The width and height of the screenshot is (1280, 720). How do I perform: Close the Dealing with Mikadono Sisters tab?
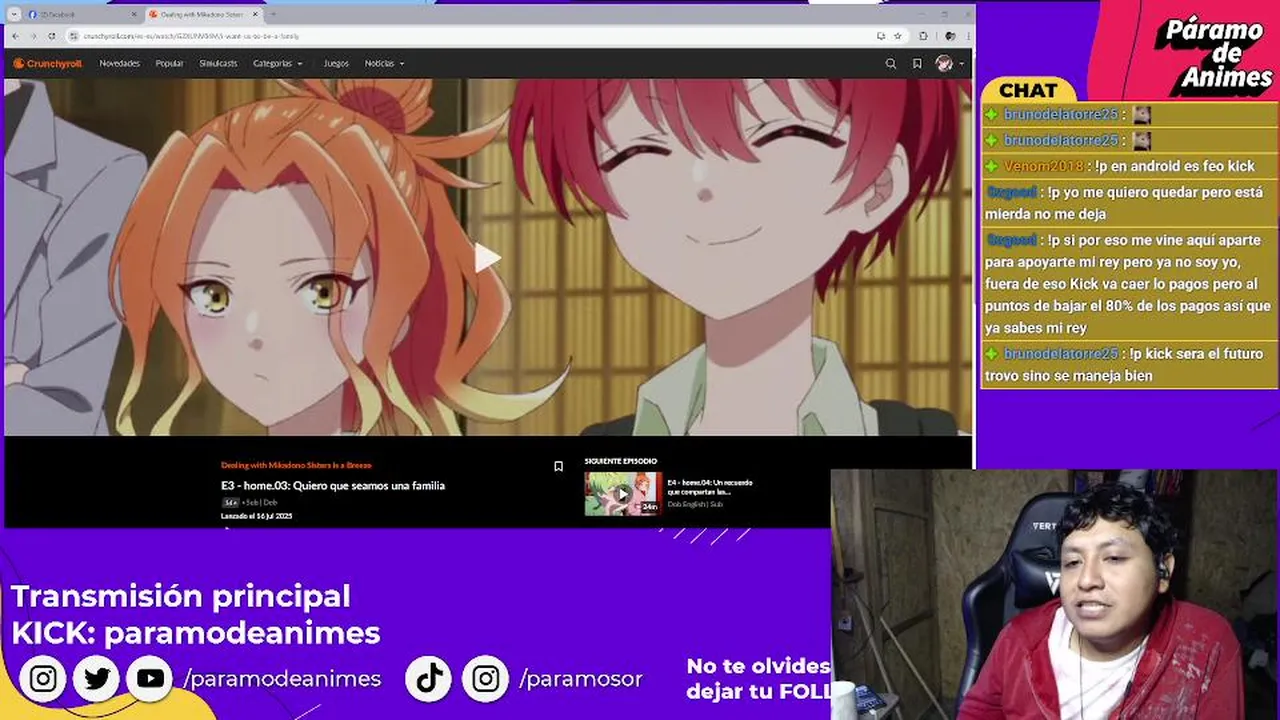coord(254,14)
